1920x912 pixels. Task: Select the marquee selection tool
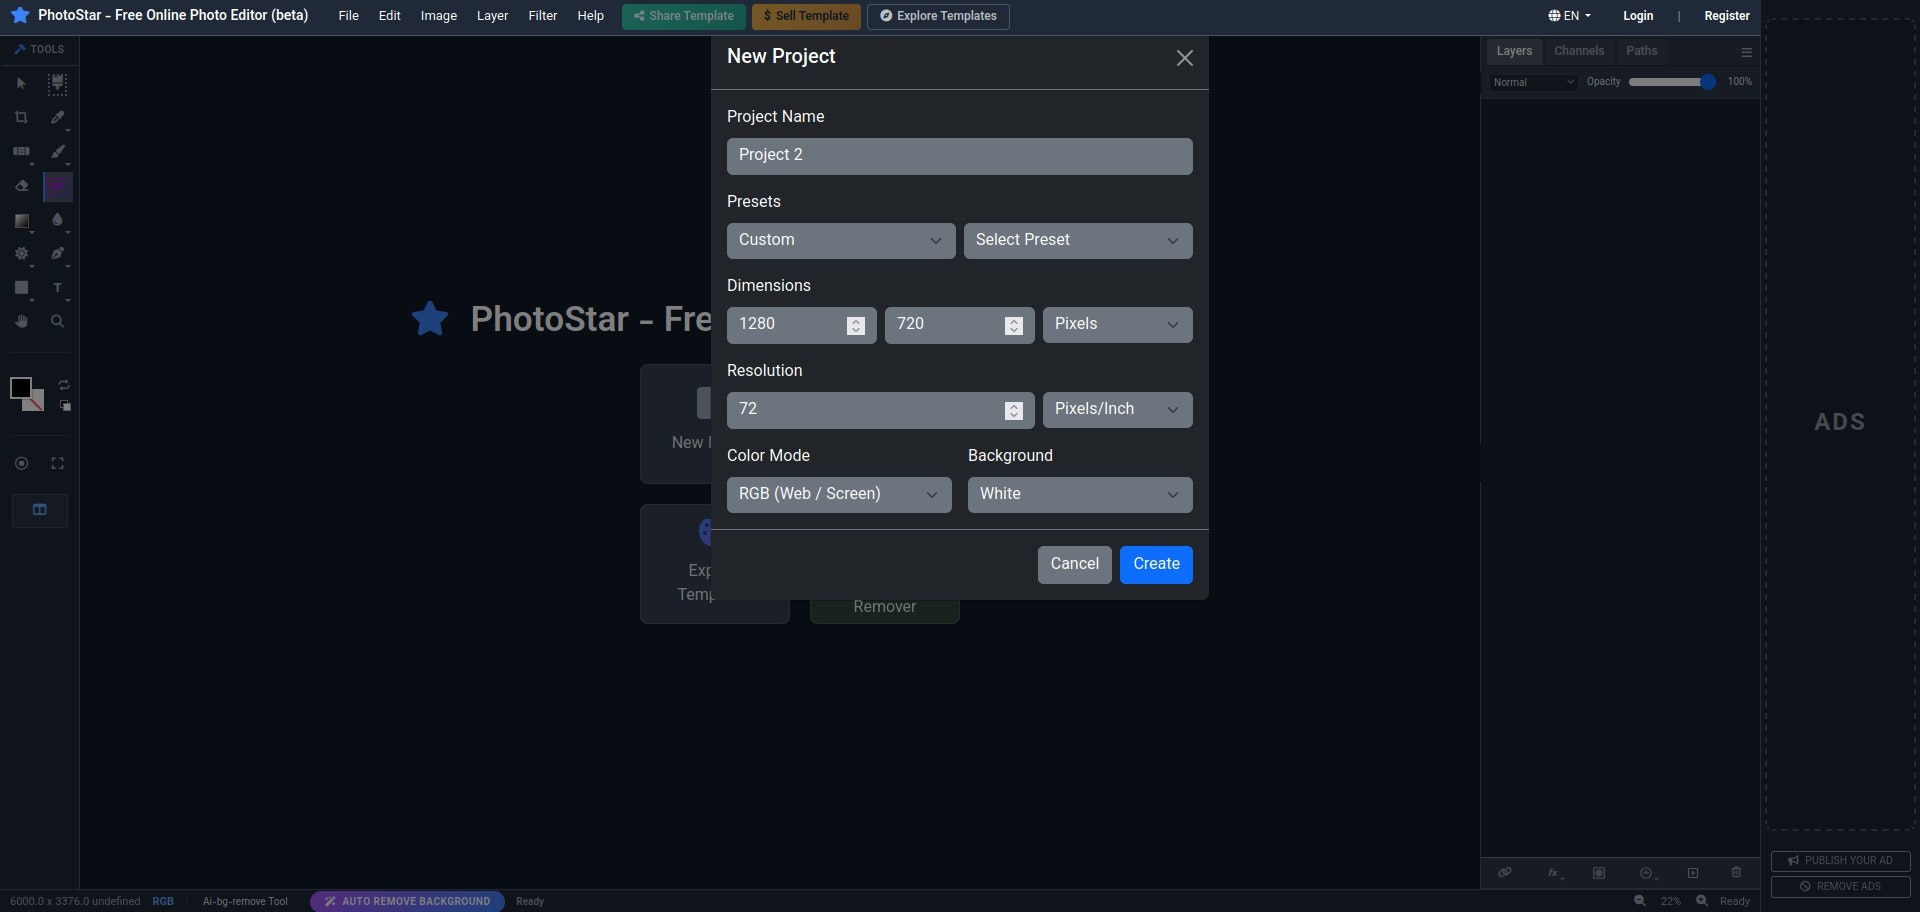tap(58, 84)
